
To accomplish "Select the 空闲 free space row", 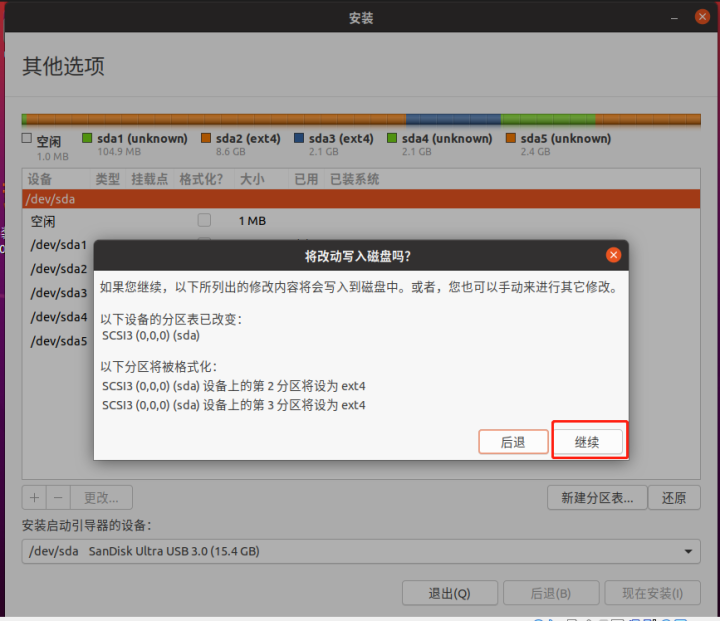I will click(x=361, y=221).
